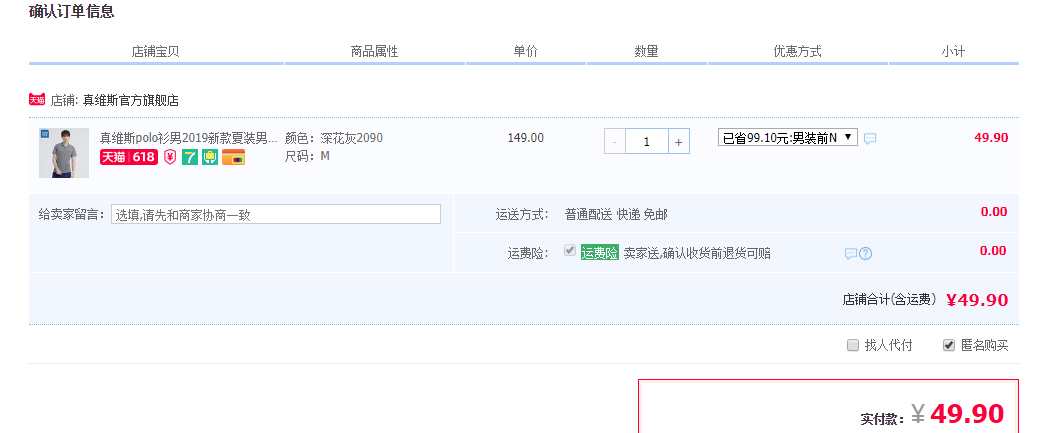The height and width of the screenshot is (433, 1060).
Task: Click the 数量 column header
Action: click(x=646, y=51)
